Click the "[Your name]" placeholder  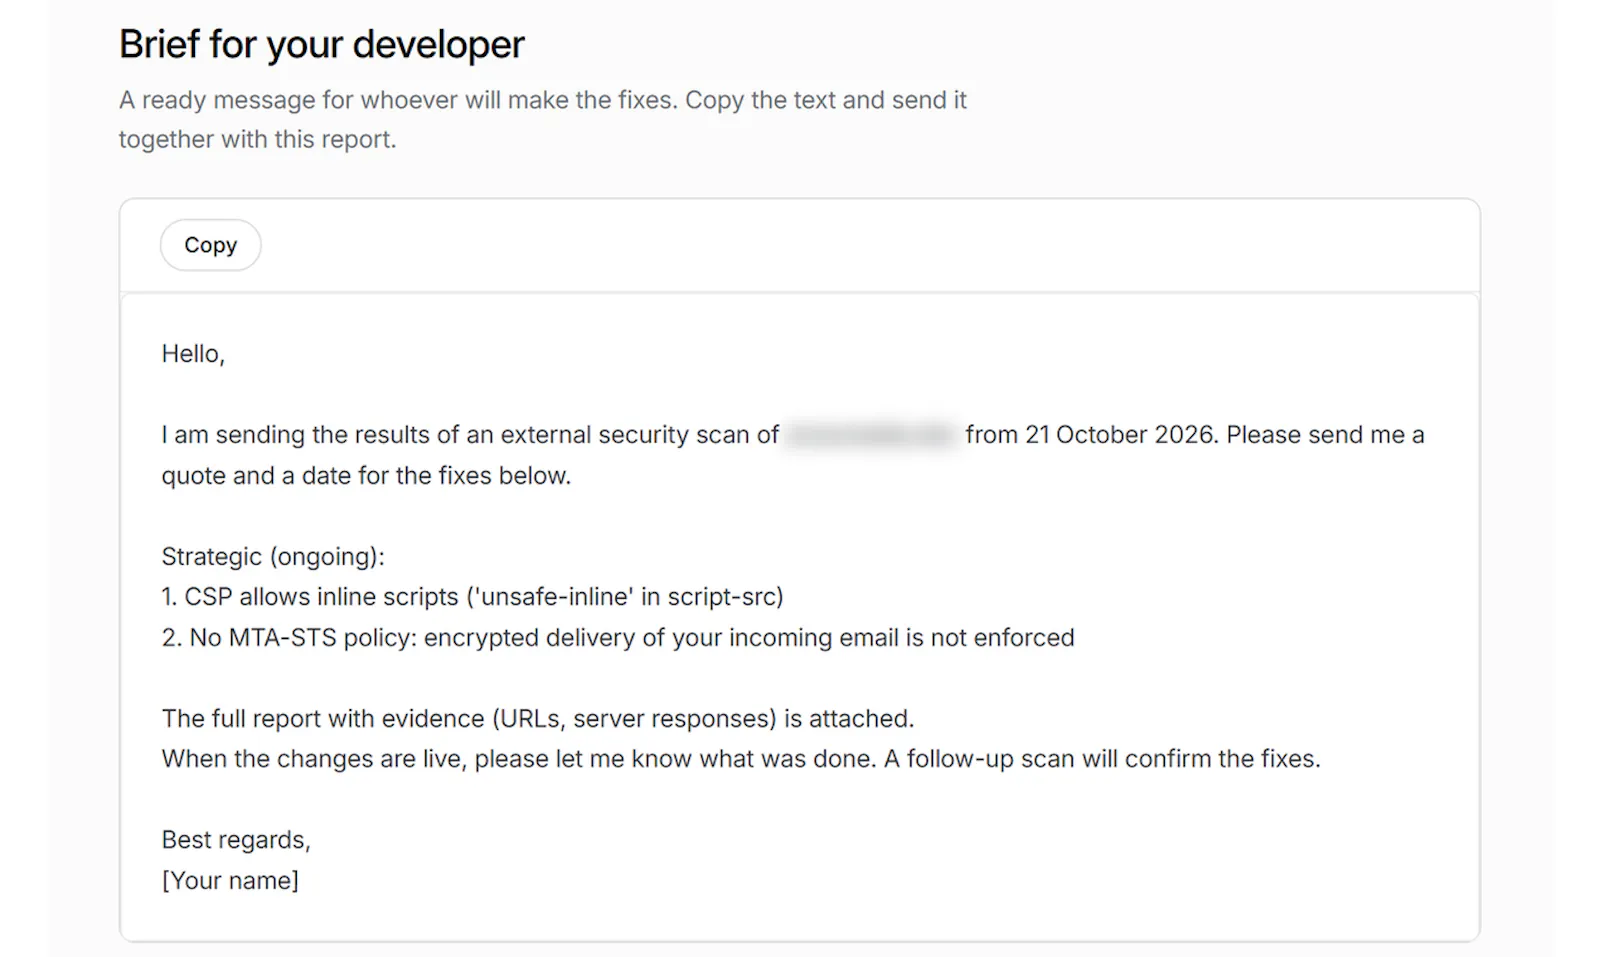(x=230, y=881)
